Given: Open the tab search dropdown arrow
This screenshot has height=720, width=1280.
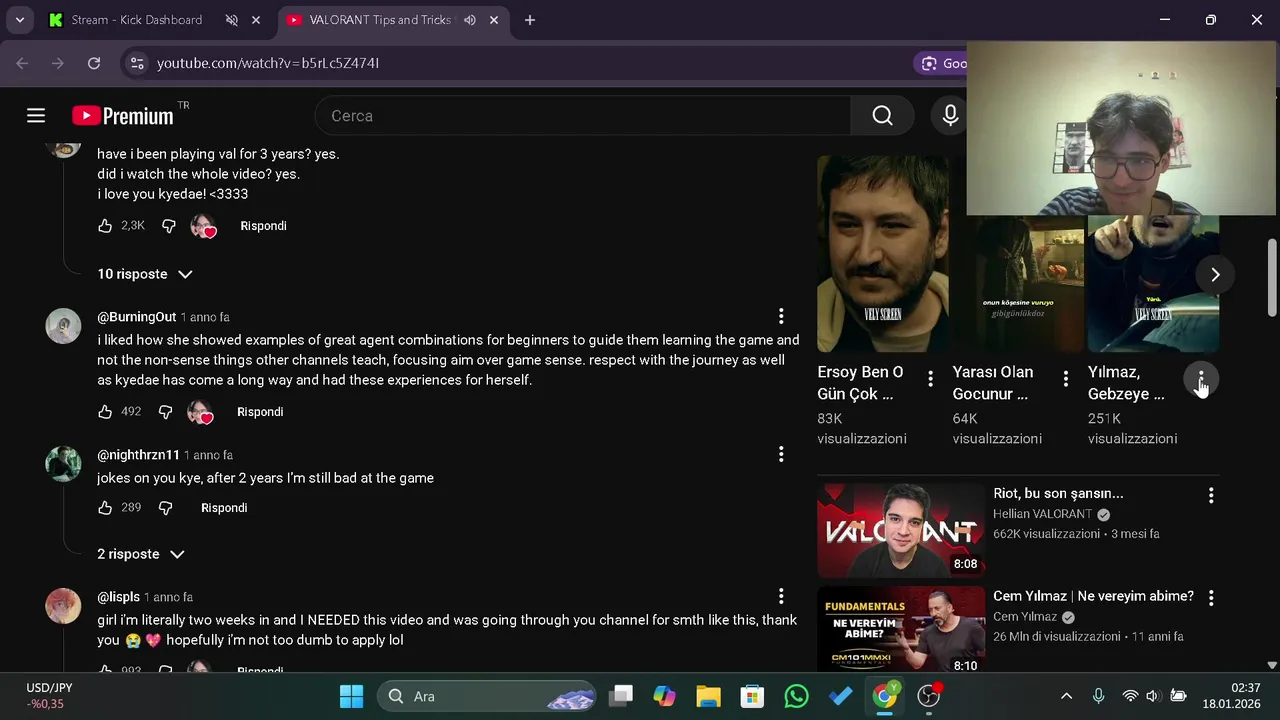Looking at the screenshot, I should (x=19, y=20).
